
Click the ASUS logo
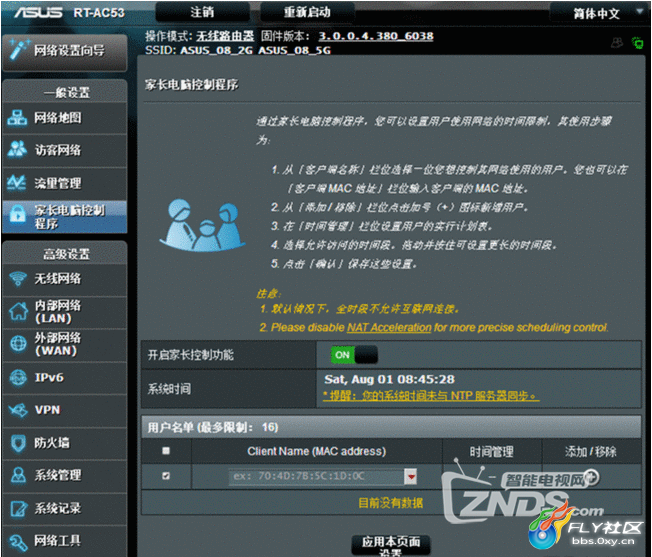39,12
